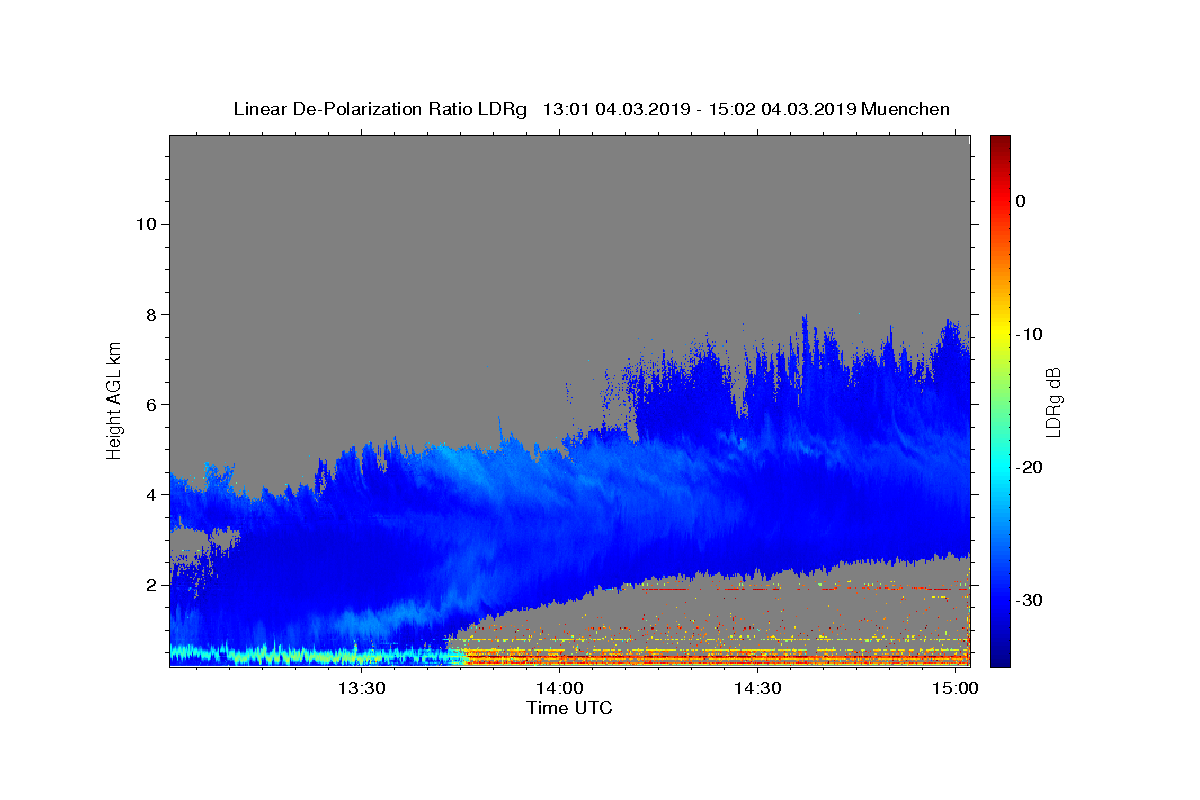Click the date range '13:01 04.03.2019' in title
Viewport: 1200px width, 800px height.
click(615, 109)
